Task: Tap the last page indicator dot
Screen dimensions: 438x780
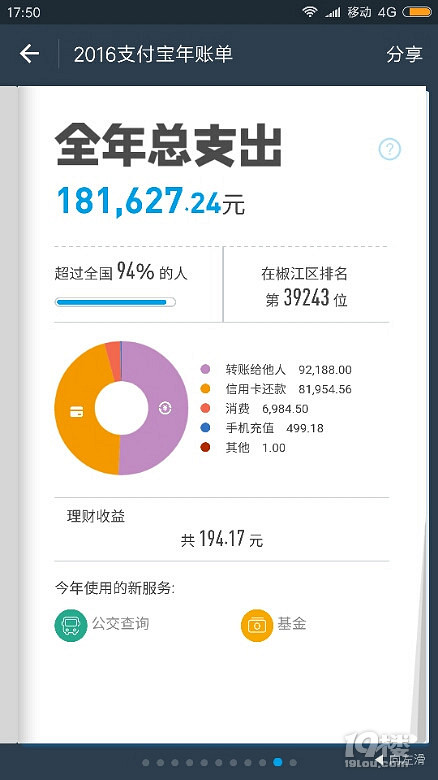Action: [293, 762]
